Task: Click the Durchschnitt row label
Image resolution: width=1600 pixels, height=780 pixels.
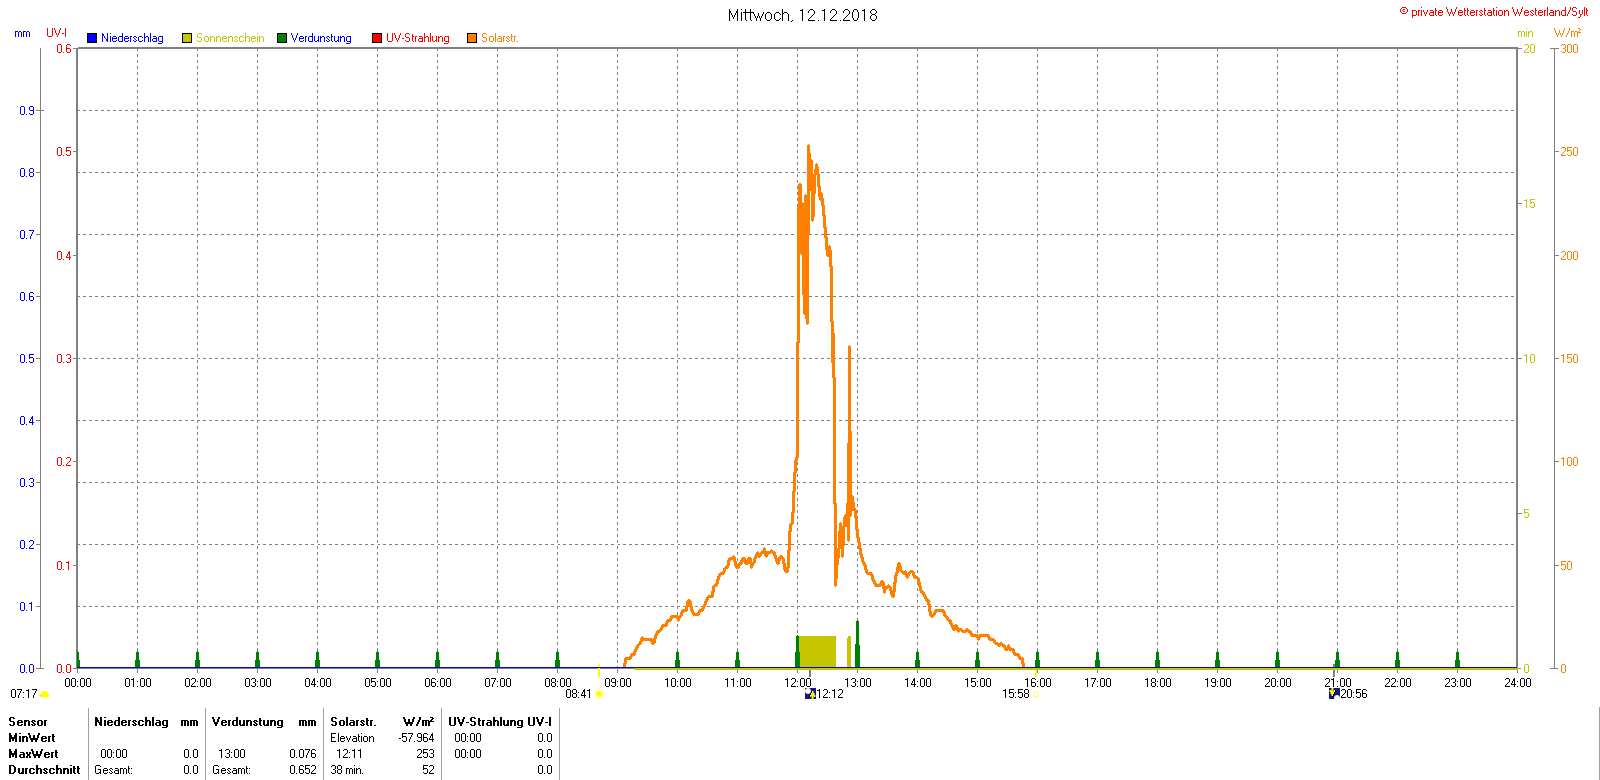Action: (44, 770)
